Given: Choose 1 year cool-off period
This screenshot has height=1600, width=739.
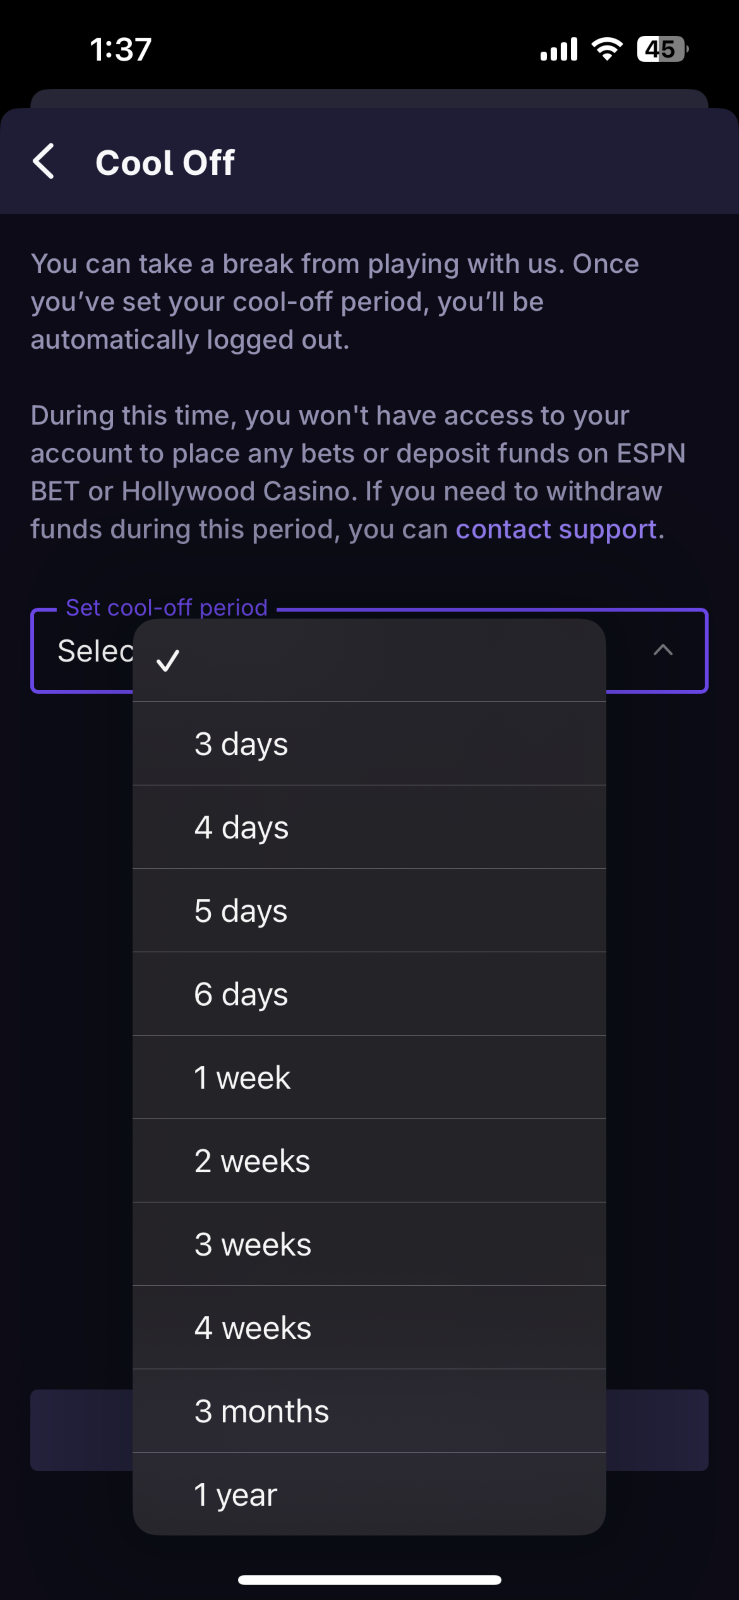Looking at the screenshot, I should [x=369, y=1495].
